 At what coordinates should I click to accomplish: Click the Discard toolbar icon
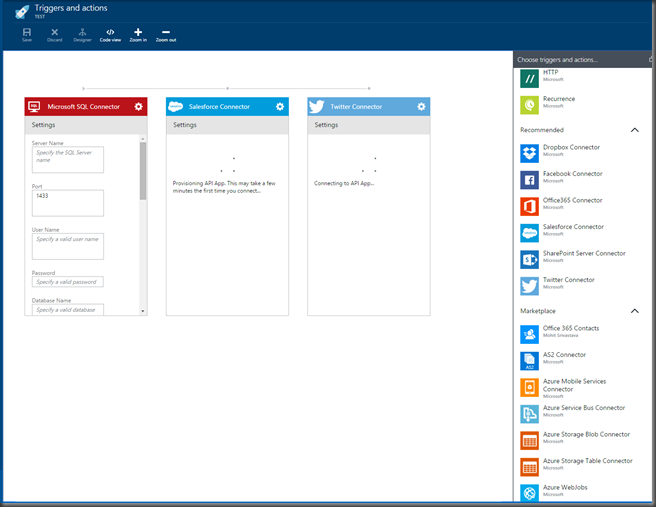[54, 34]
